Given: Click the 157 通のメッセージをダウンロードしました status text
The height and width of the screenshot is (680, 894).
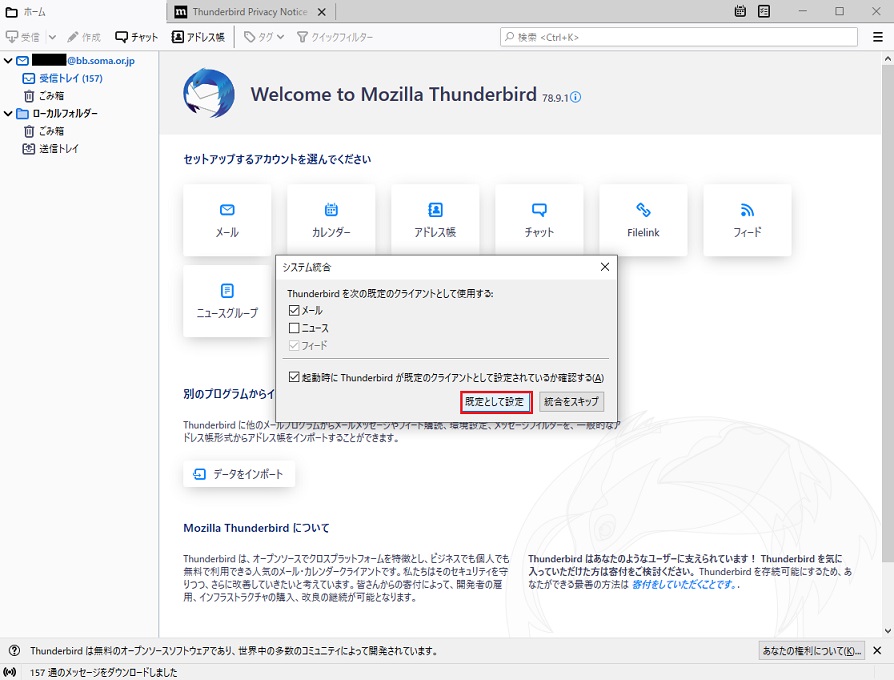Looking at the screenshot, I should click(104, 673).
